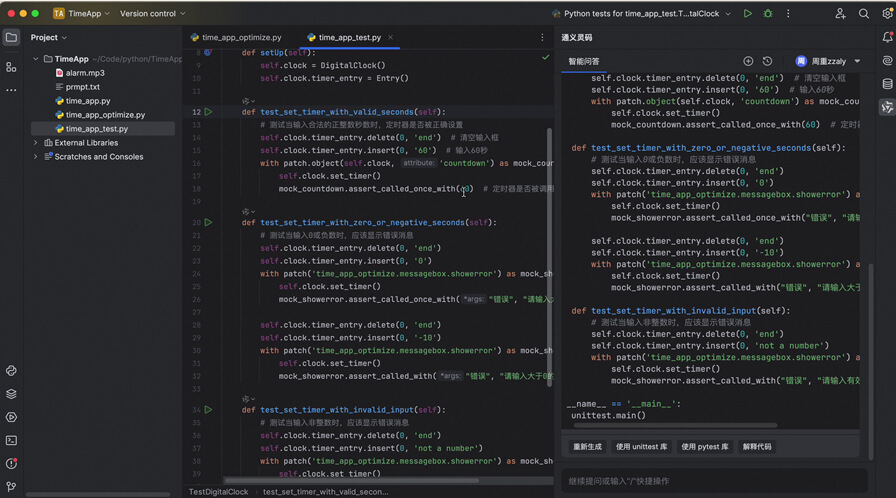Screen dimensions: 896x498
Task: Click the green inspections checkmark in editor
Action: click(x=545, y=57)
